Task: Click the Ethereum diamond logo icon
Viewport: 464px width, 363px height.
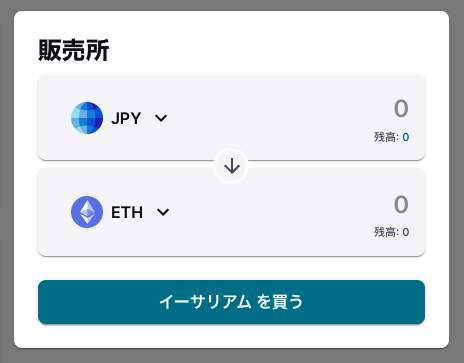Action: point(87,212)
